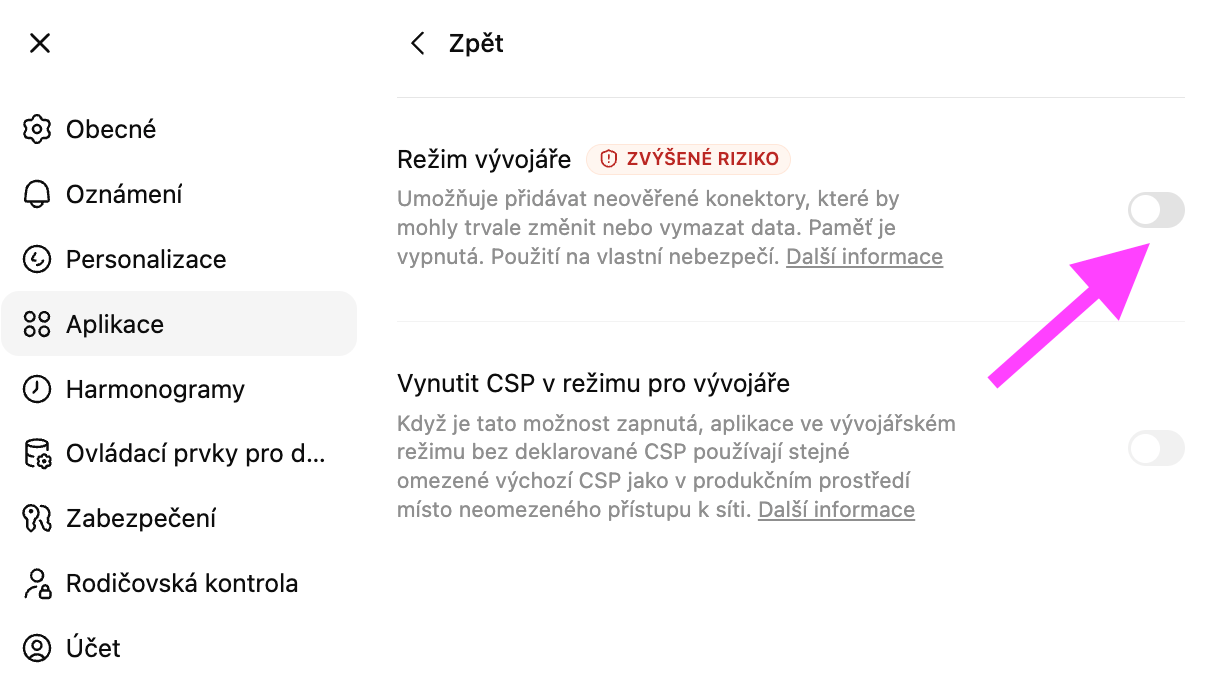Image resolution: width=1208 pixels, height=684 pixels.
Task: Click the Oznámení bell icon
Action: tap(37, 194)
